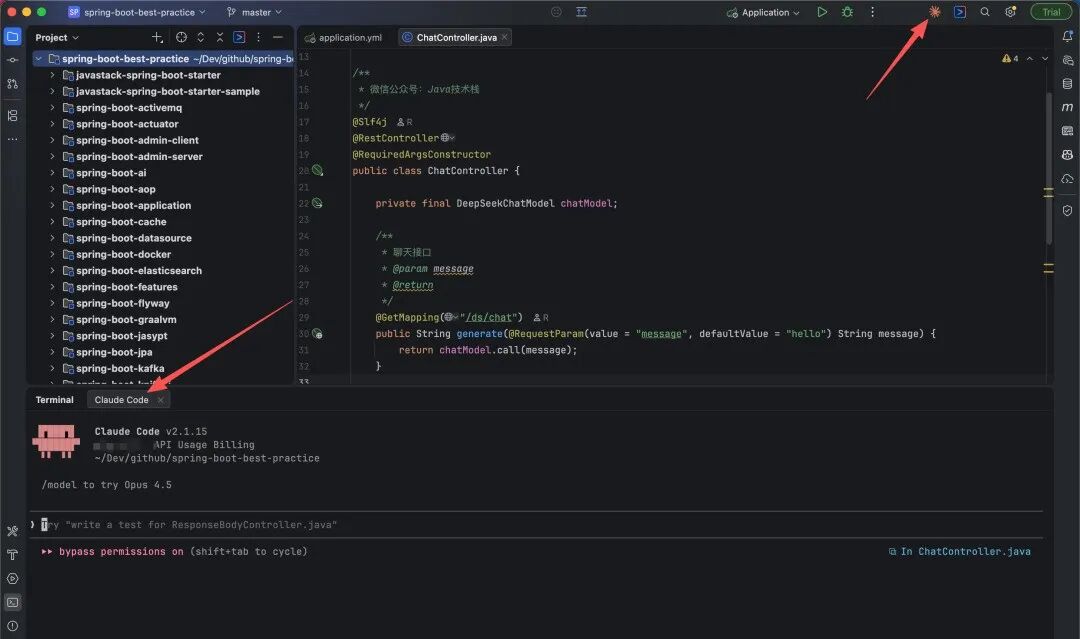The width and height of the screenshot is (1080, 639).
Task: Click the 4 warnings indicator
Action: tap(1010, 59)
